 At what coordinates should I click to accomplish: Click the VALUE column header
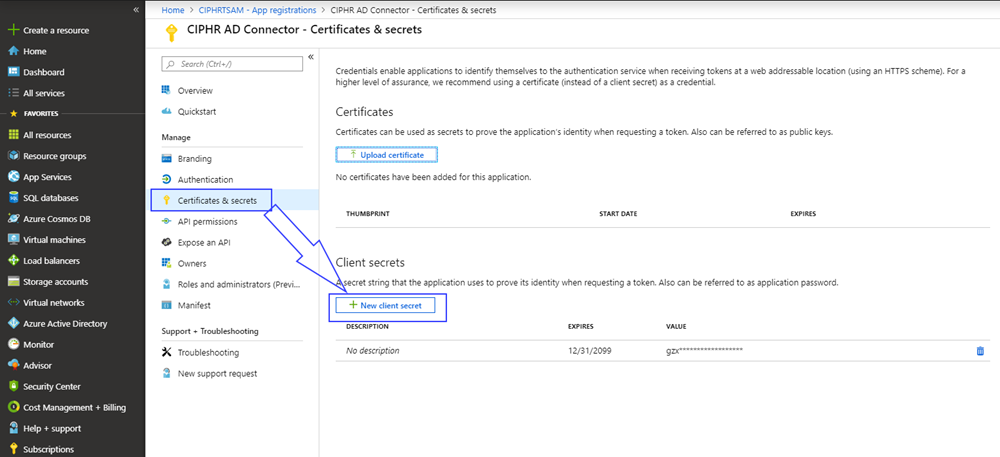pos(676,326)
